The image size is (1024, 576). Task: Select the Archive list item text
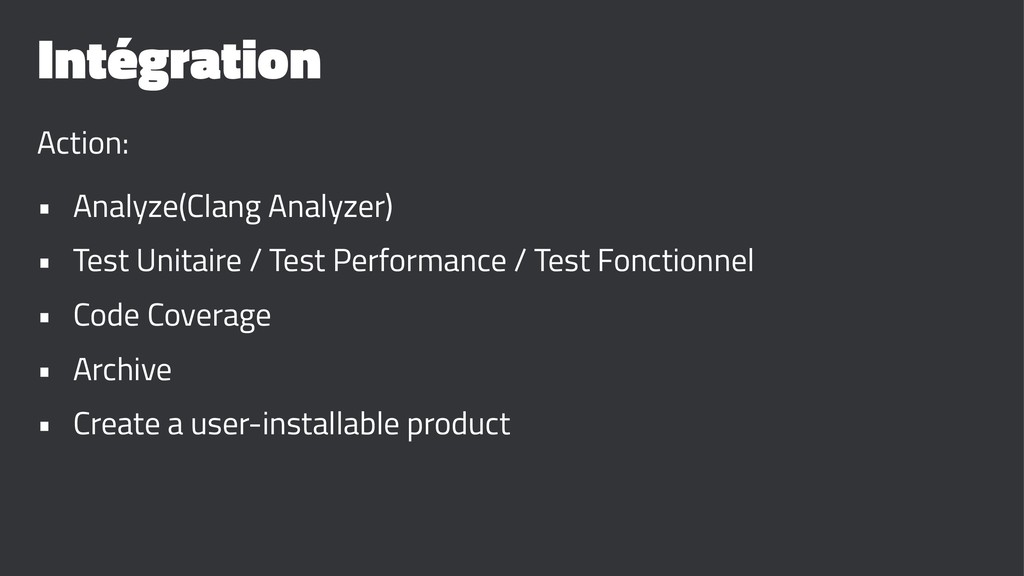click(x=122, y=370)
